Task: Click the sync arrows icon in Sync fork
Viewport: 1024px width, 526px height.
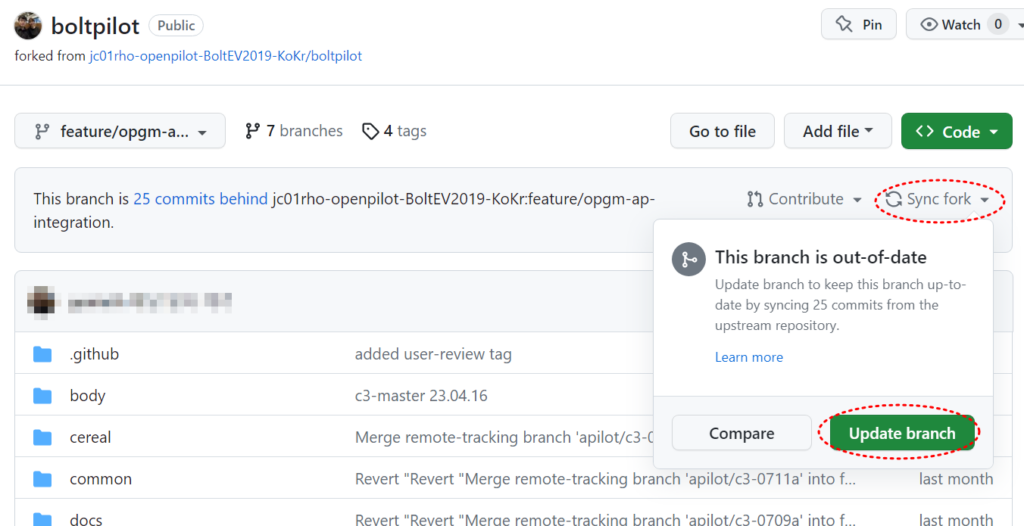Action: click(893, 199)
